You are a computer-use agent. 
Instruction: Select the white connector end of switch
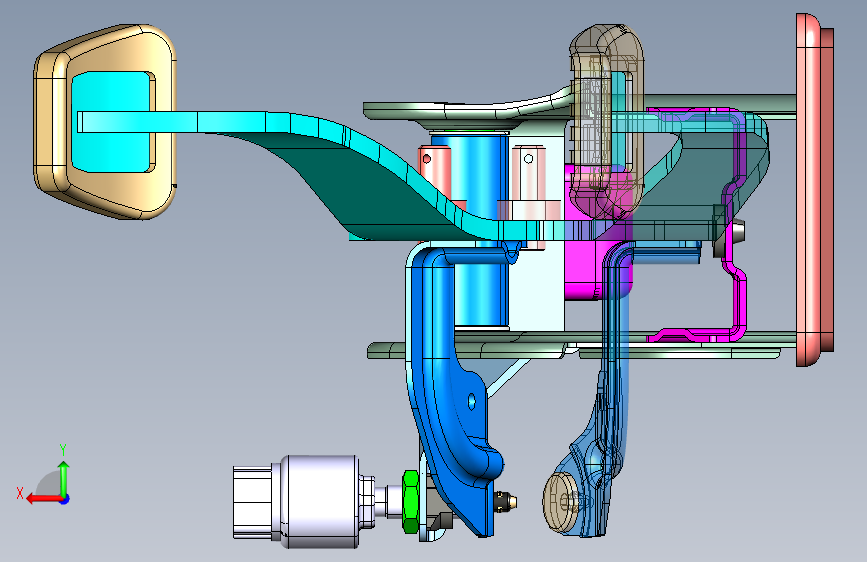point(252,502)
